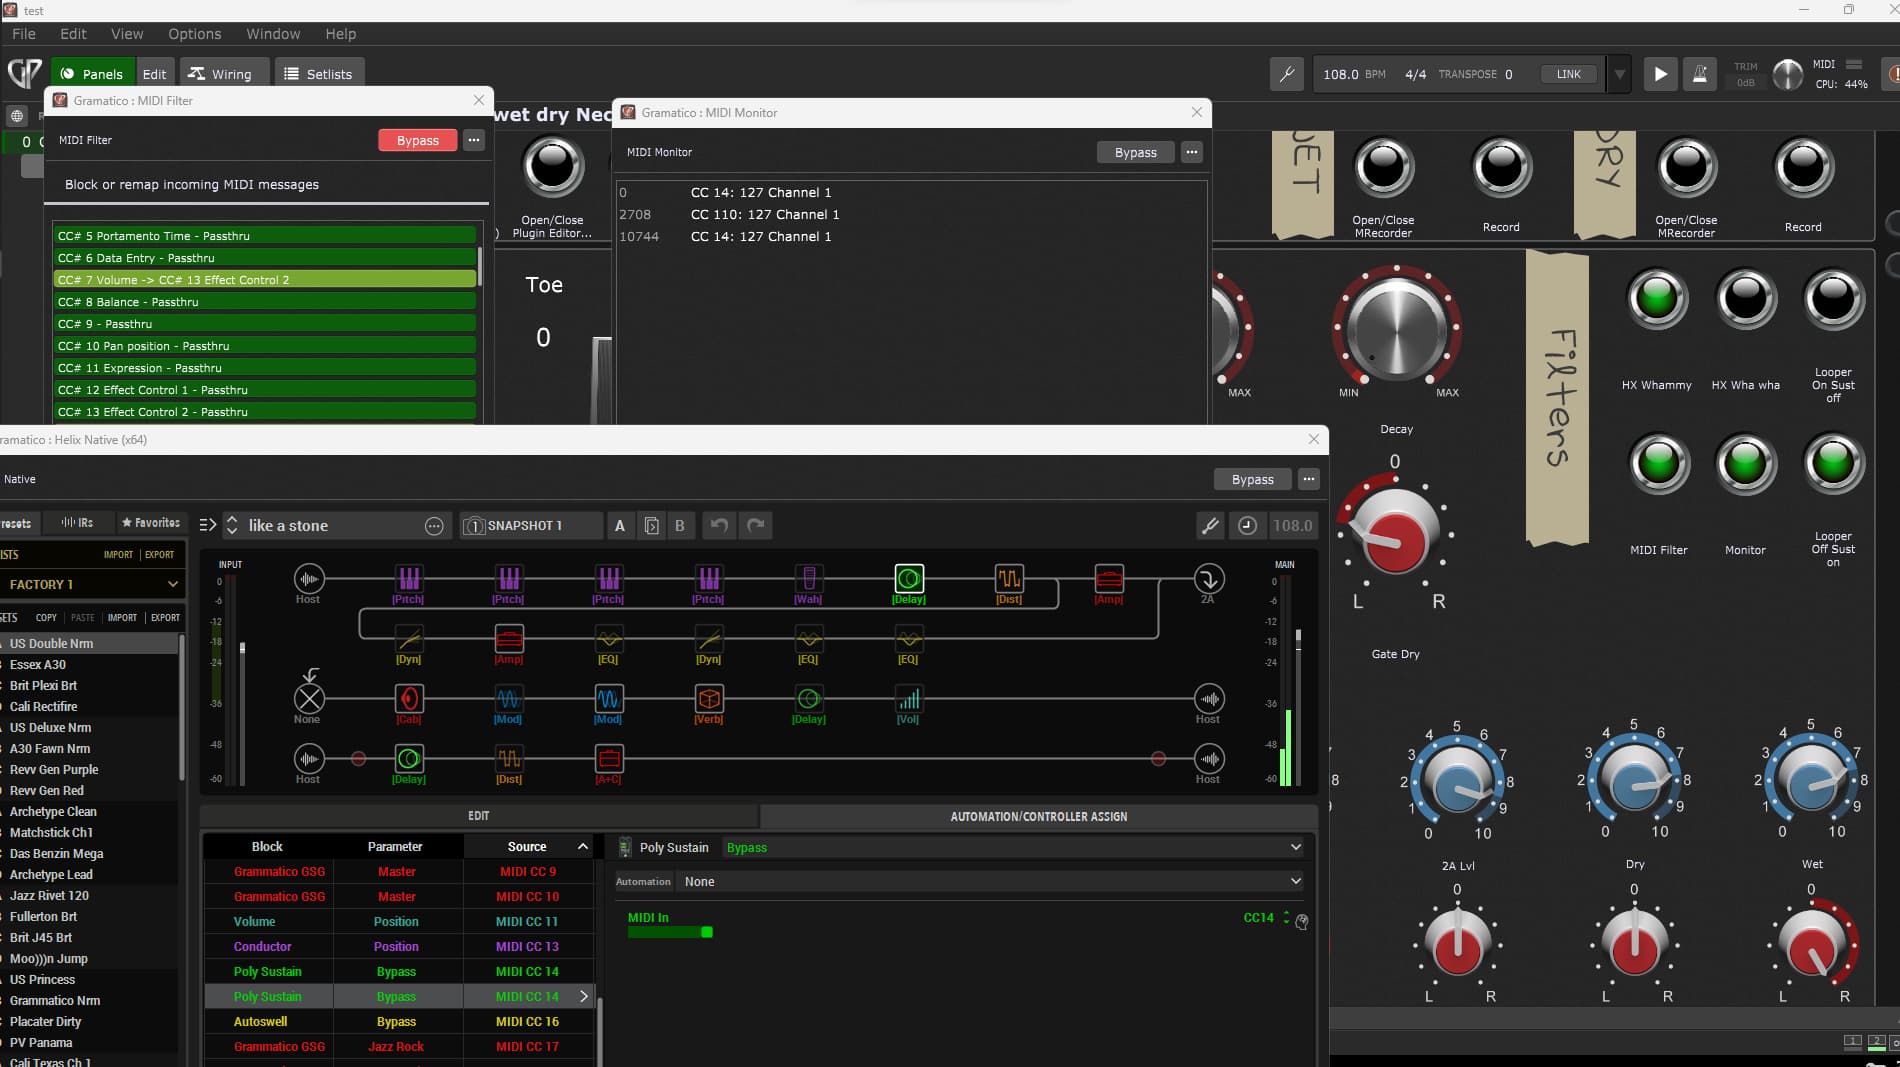Select the Cab block in signal chain
The width and height of the screenshot is (1900, 1067).
pos(408,699)
